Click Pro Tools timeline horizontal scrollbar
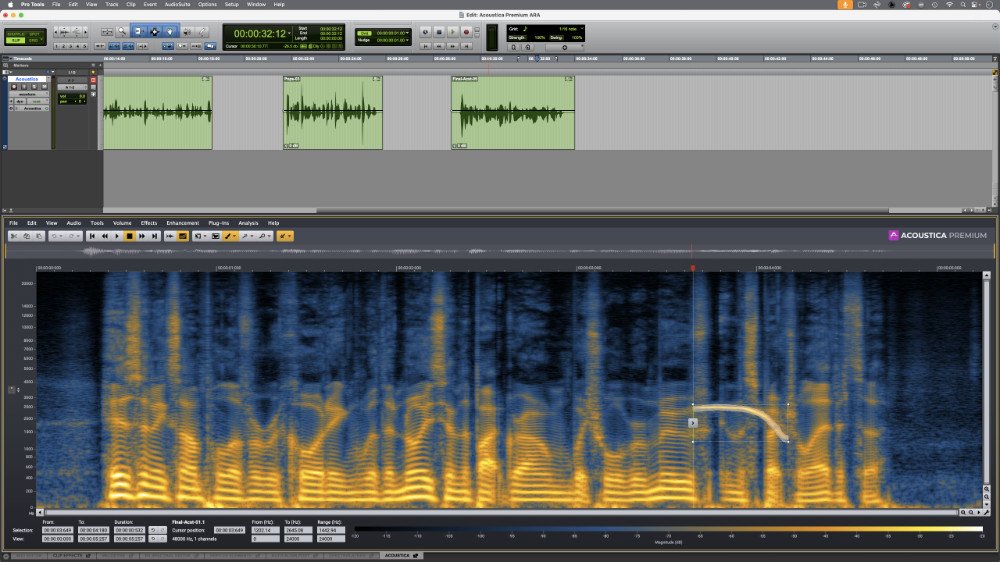The width and height of the screenshot is (1000, 562). point(603,210)
